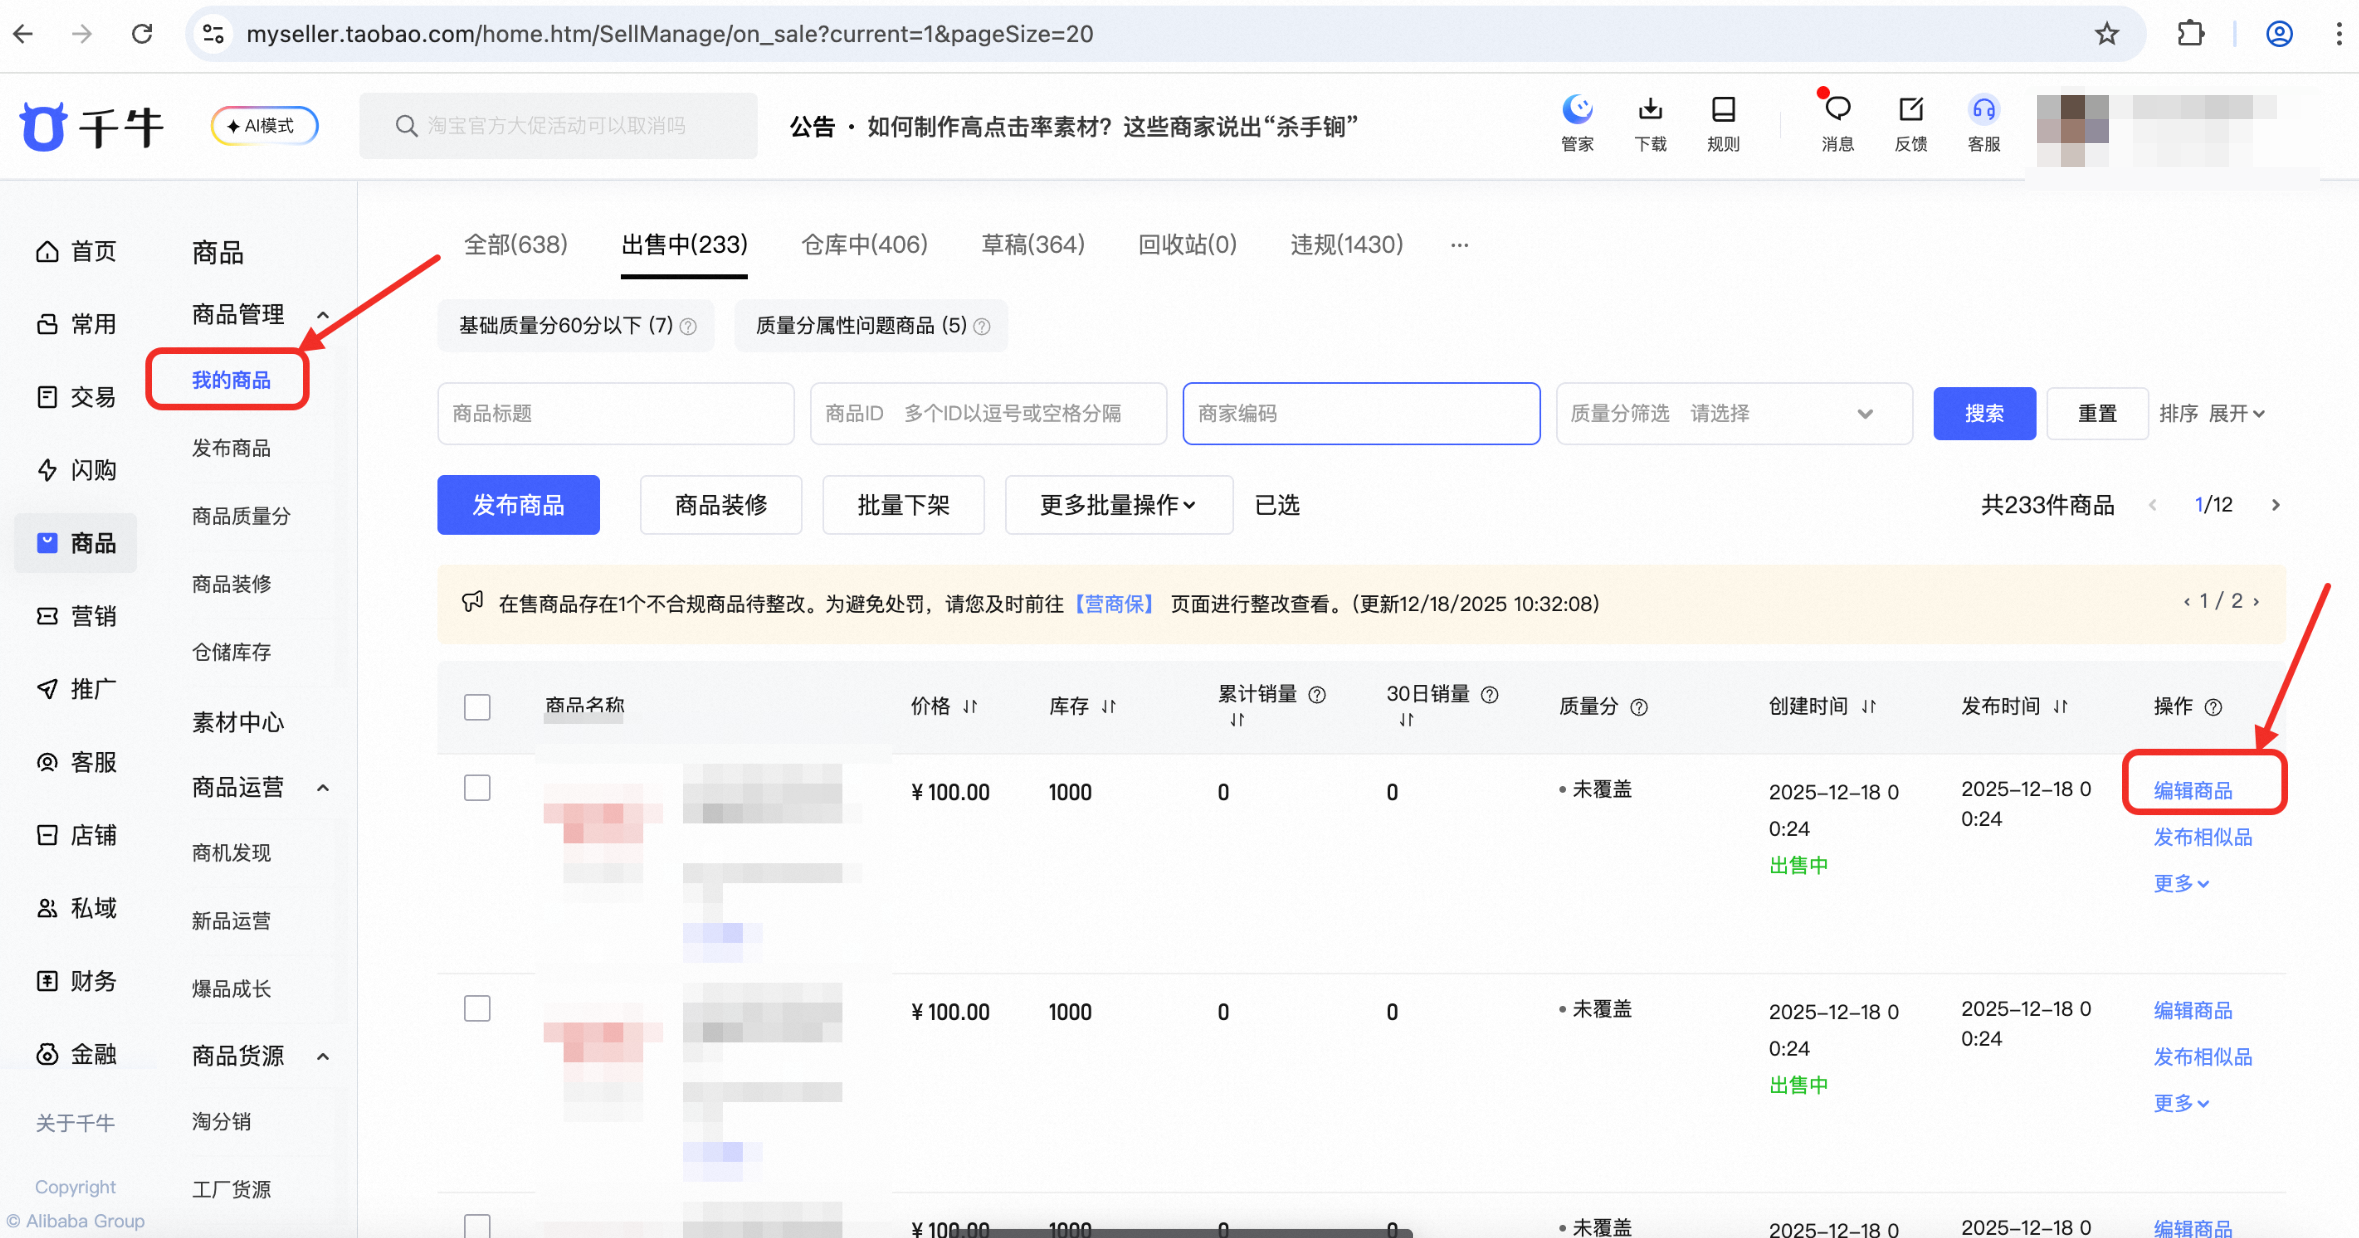Click 编辑商品 for first product
This screenshot has height=1238, width=2359.
pyautogui.click(x=2192, y=791)
